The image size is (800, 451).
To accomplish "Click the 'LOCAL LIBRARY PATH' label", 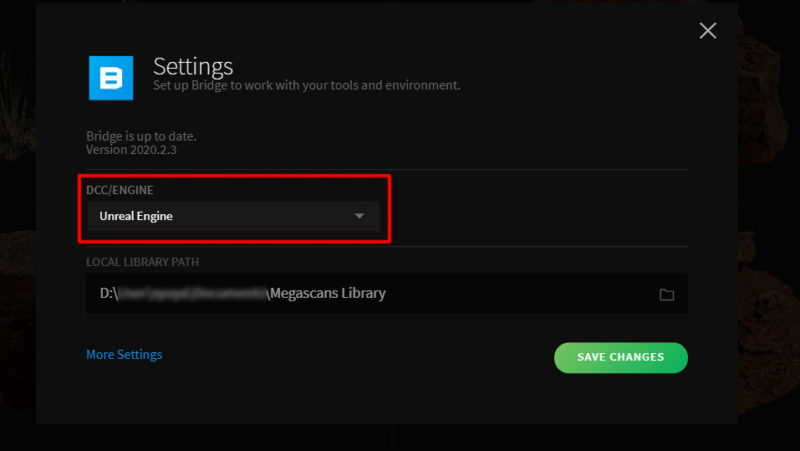I will click(x=142, y=262).
